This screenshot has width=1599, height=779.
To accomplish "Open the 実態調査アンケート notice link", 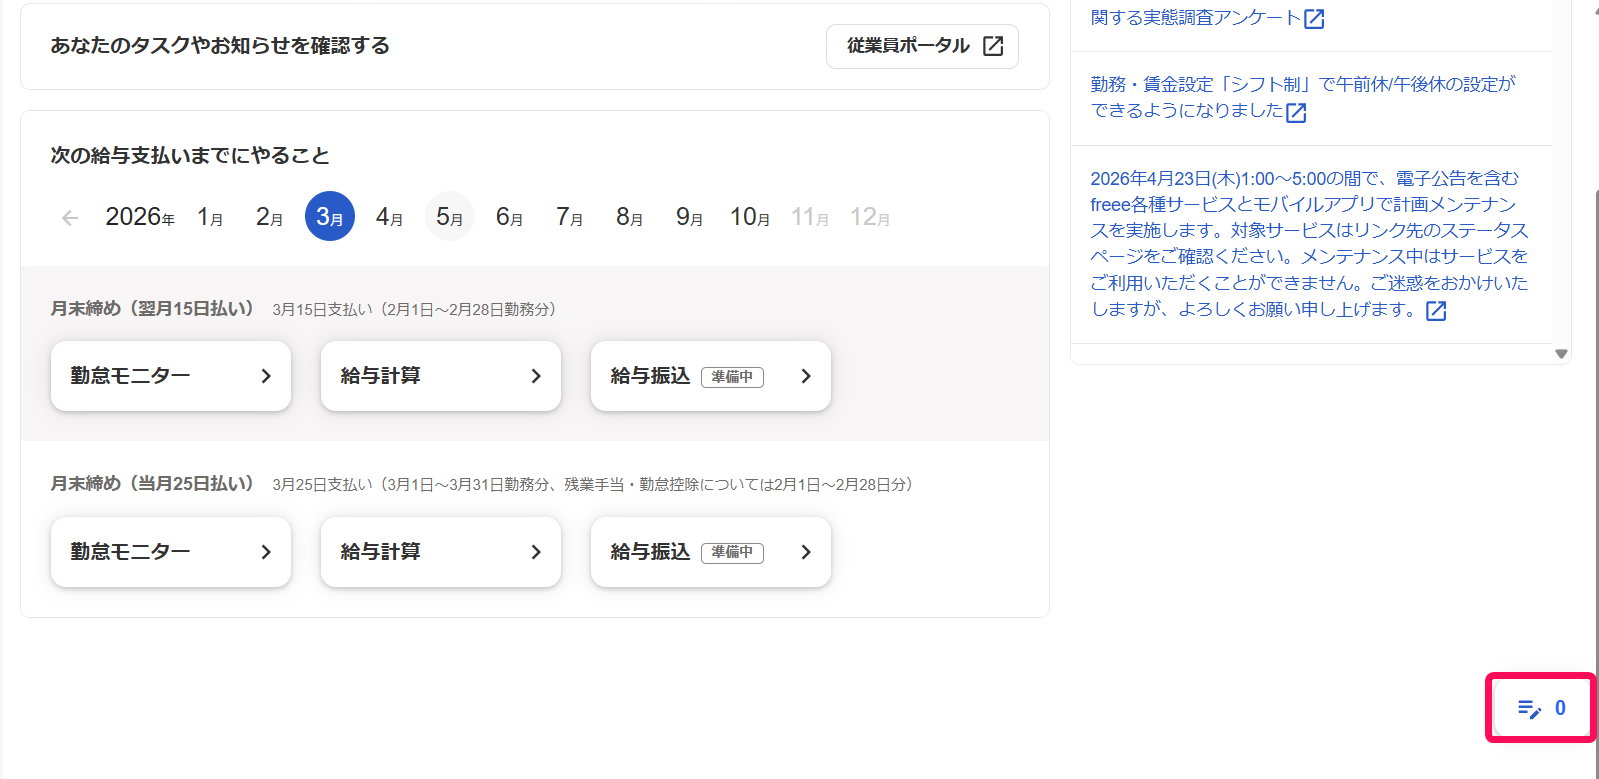I will [1196, 17].
